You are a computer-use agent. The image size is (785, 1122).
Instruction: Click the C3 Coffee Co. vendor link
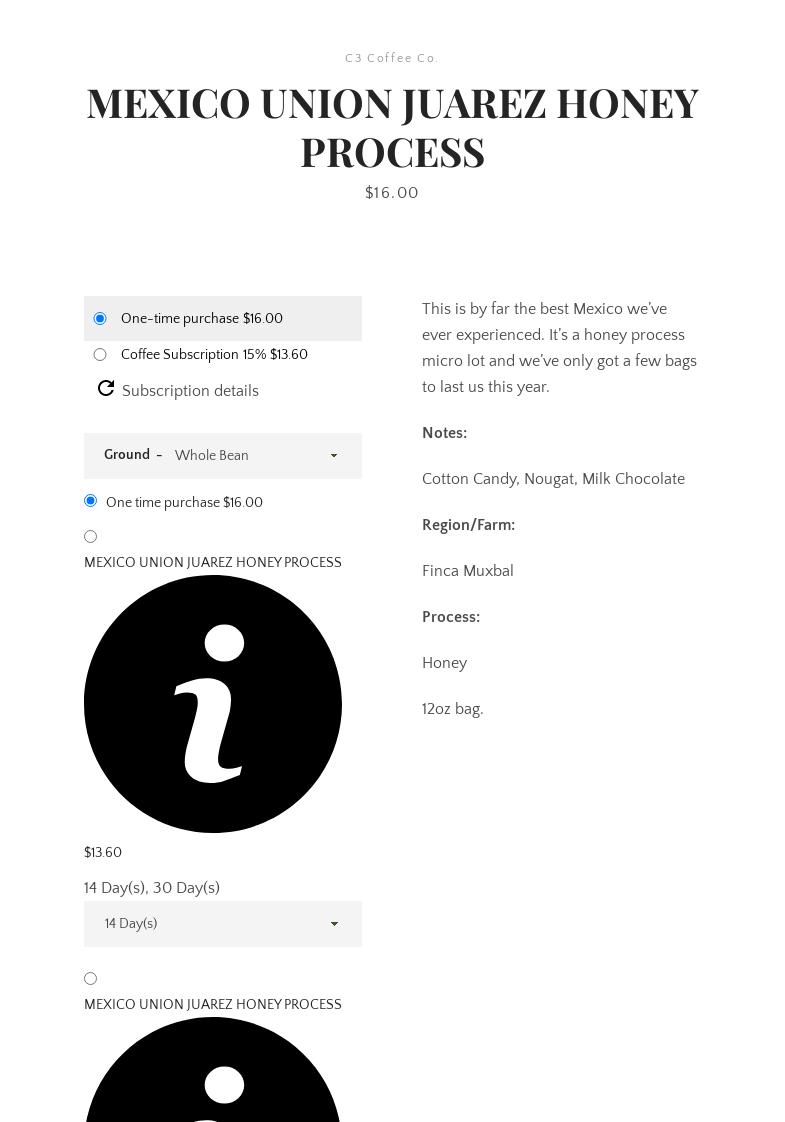392,59
